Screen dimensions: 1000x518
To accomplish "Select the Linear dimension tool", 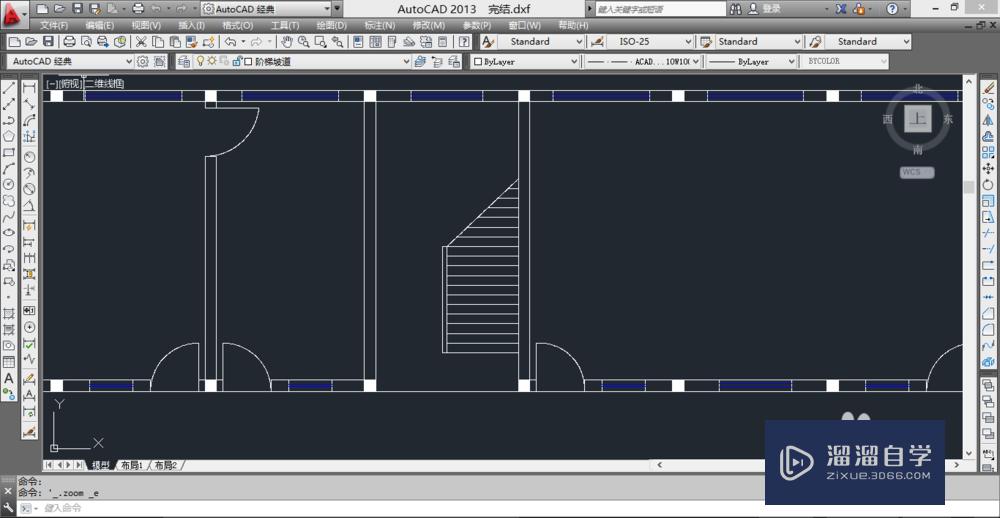I will [x=29, y=88].
